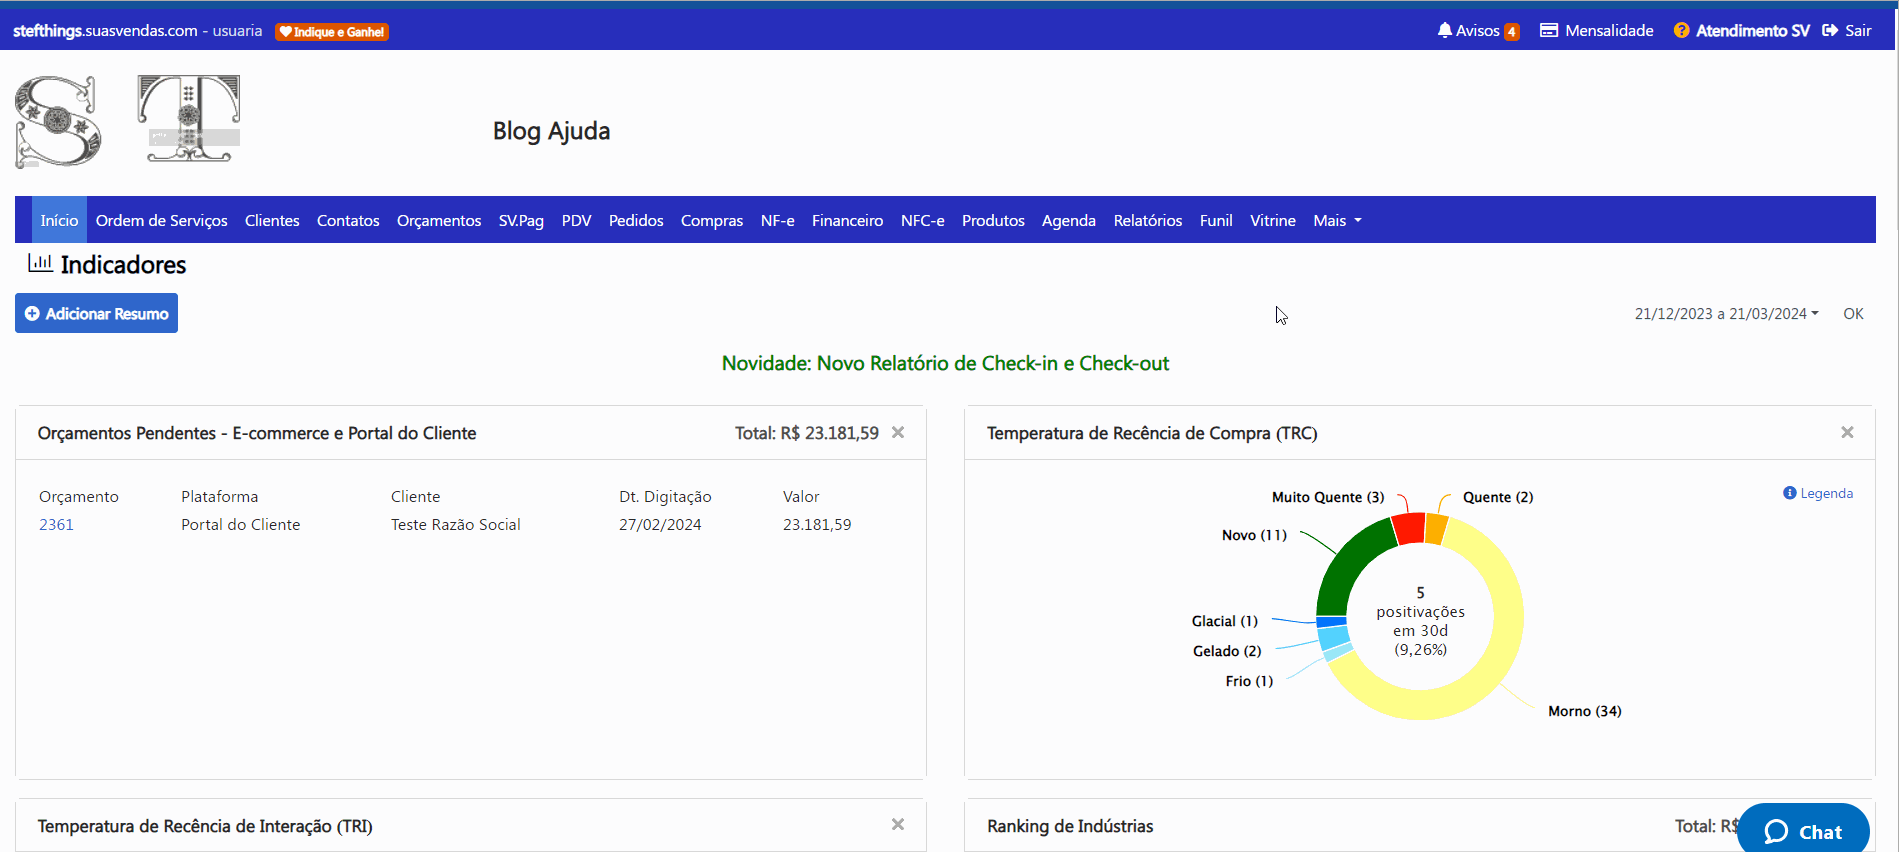Click the Valor column header
Viewport: 1899px width, 852px height.
[801, 496]
